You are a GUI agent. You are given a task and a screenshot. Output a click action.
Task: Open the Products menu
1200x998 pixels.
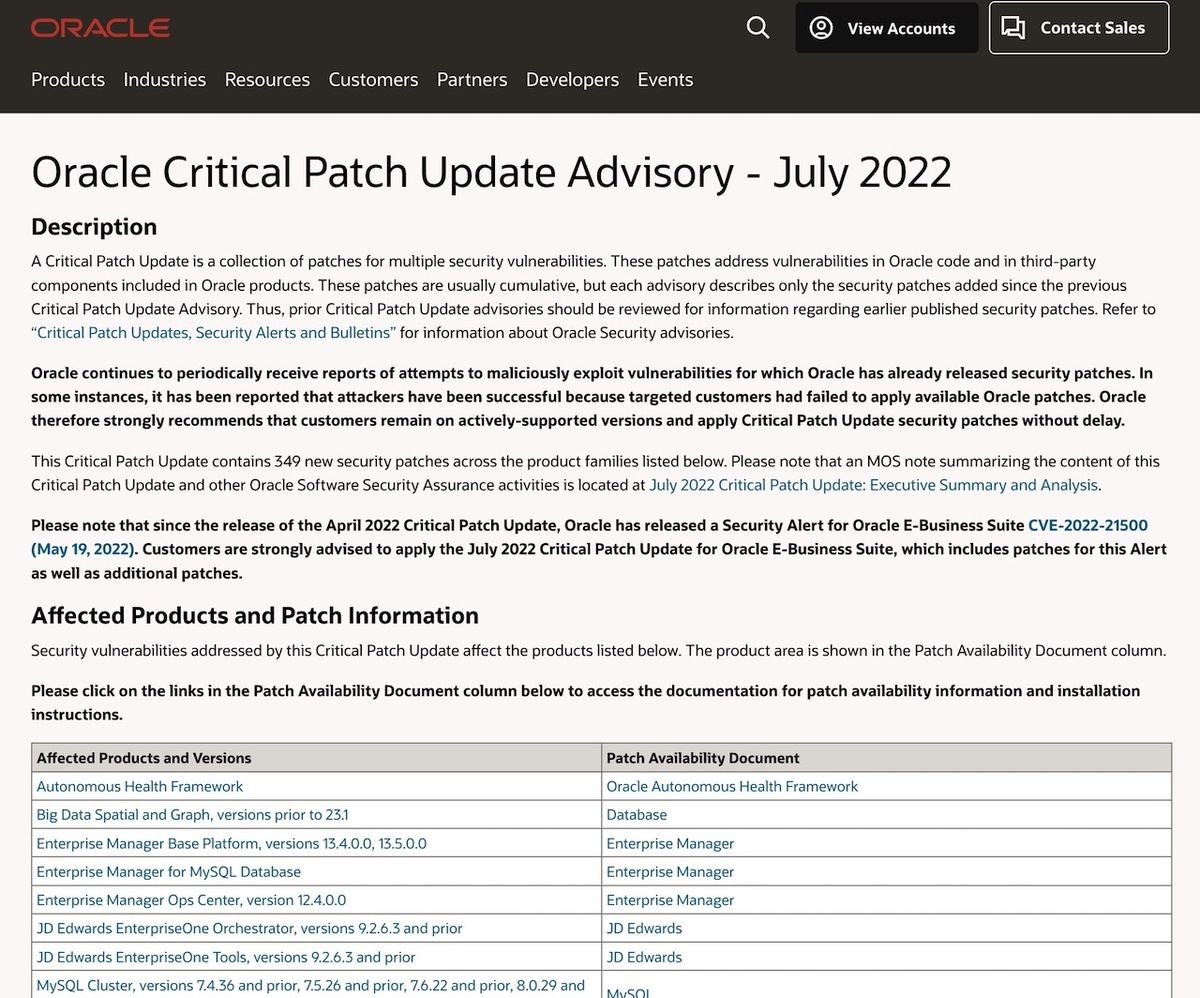pos(68,80)
